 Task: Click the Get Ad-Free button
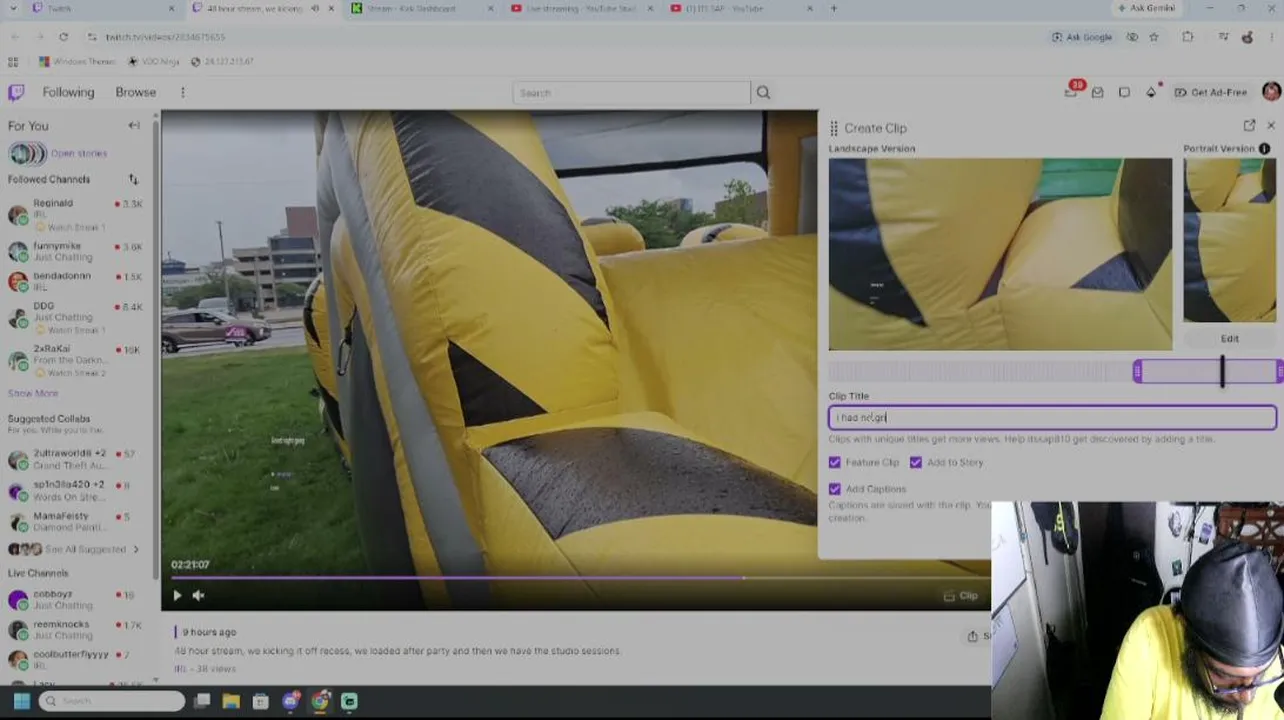(1211, 92)
